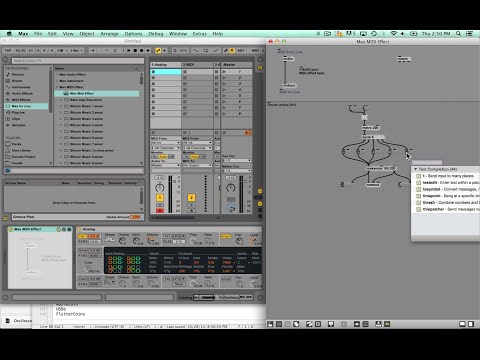The image size is (480, 360).
Task: Click the Record button in Ableton transport
Action: (x=141, y=51)
